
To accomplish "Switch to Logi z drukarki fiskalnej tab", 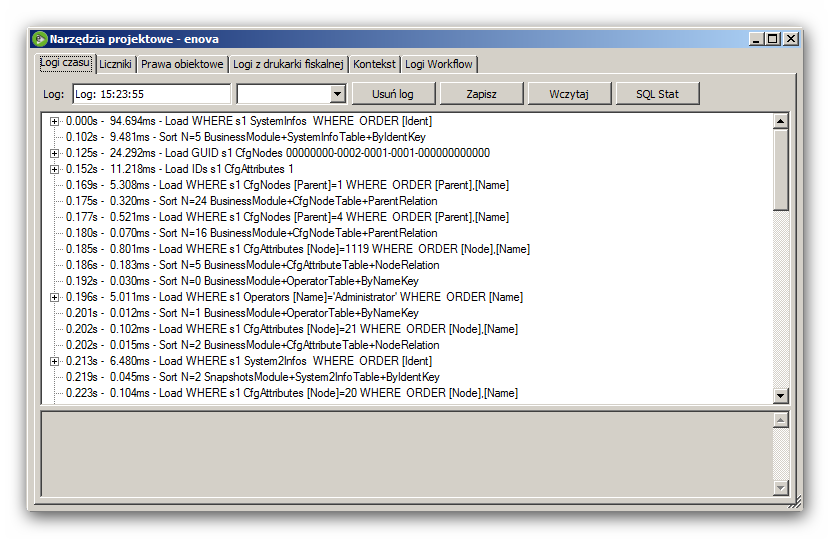I will point(288,64).
